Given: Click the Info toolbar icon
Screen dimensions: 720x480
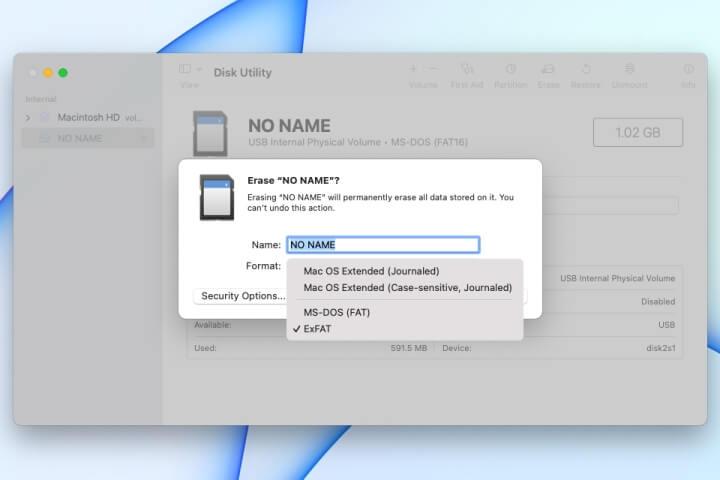Looking at the screenshot, I should click(688, 69).
